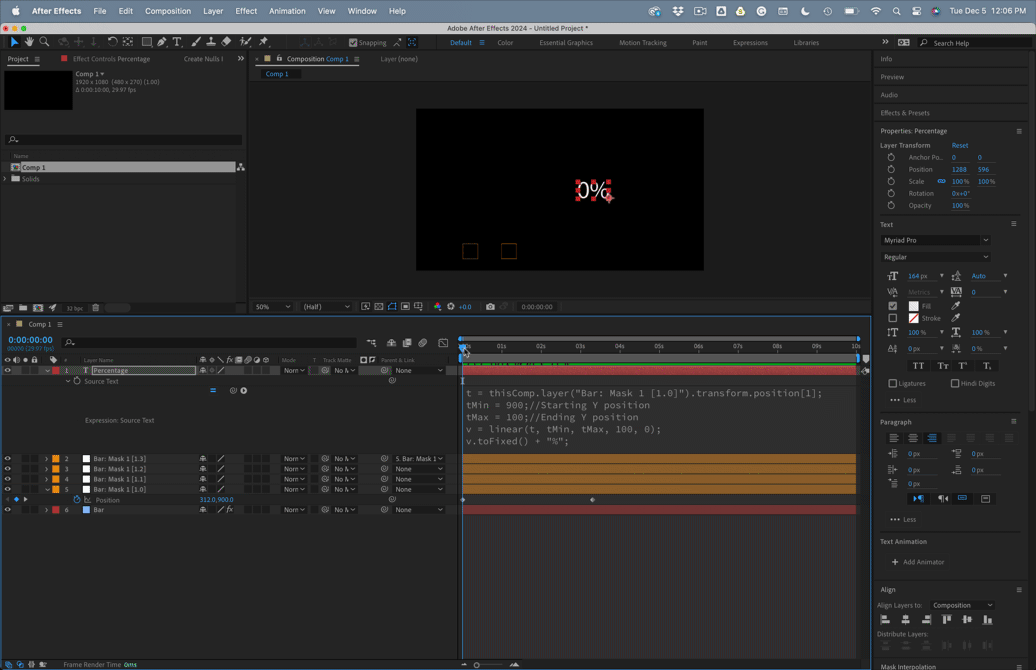Switch to Motion Tracking workspace
Viewport: 1036px width, 670px height.
tap(642, 42)
